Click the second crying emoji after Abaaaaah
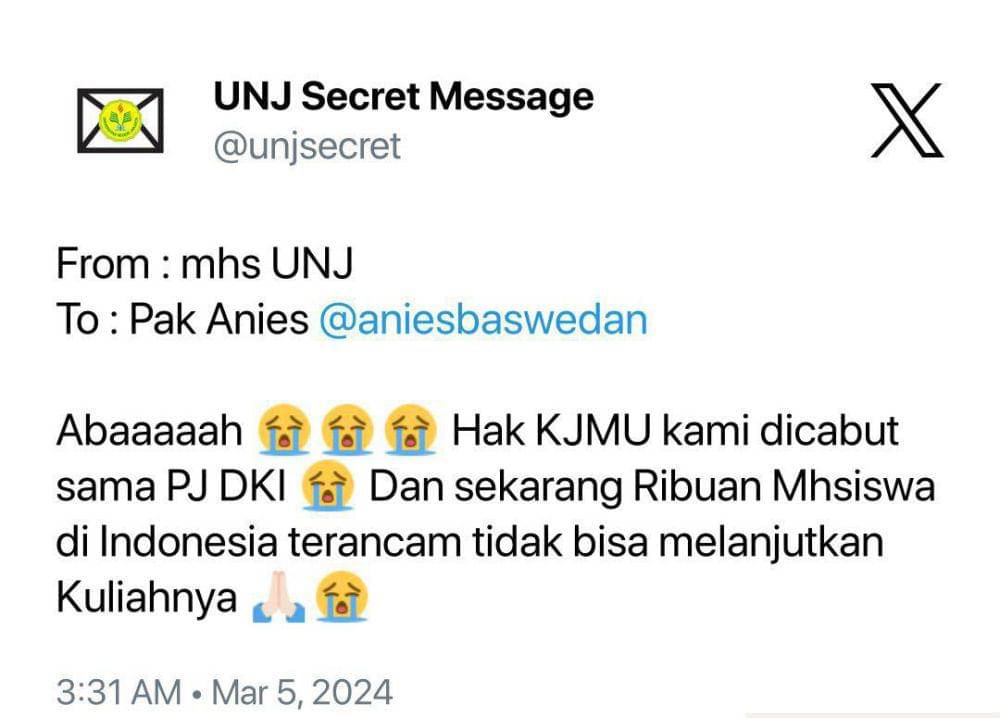1000x718 pixels. tap(346, 429)
